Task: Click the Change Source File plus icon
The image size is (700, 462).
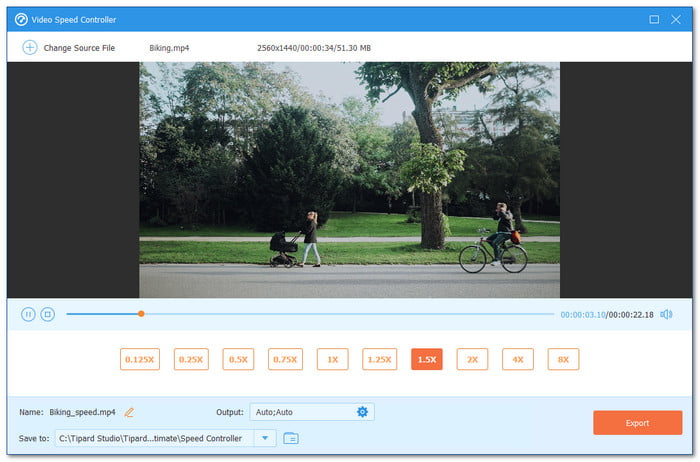Action: point(30,47)
